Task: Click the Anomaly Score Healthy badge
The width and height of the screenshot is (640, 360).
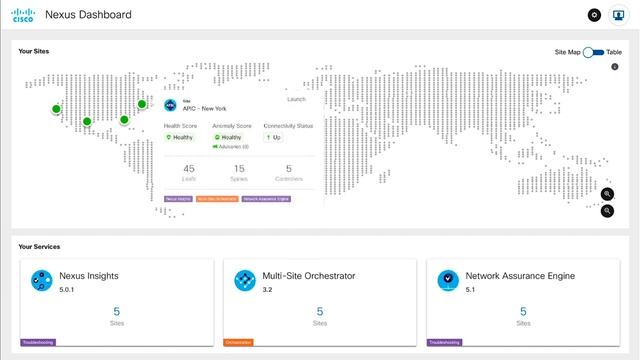Action: [x=228, y=138]
